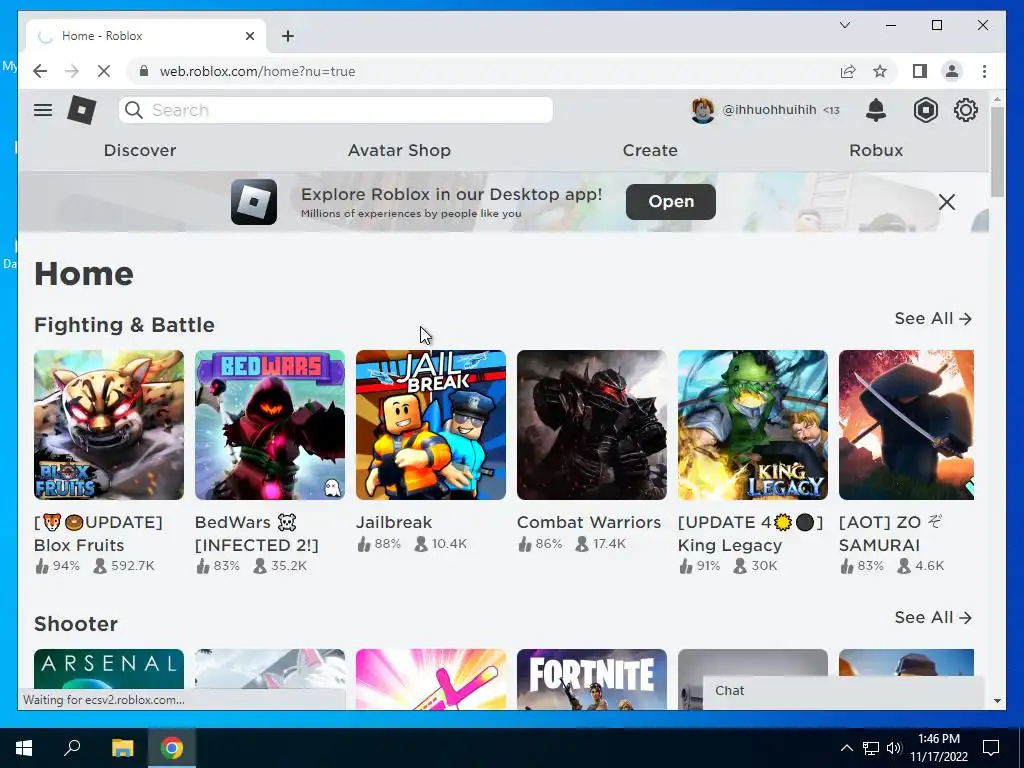
Task: Open the King Legacy thumbnail
Action: click(753, 425)
